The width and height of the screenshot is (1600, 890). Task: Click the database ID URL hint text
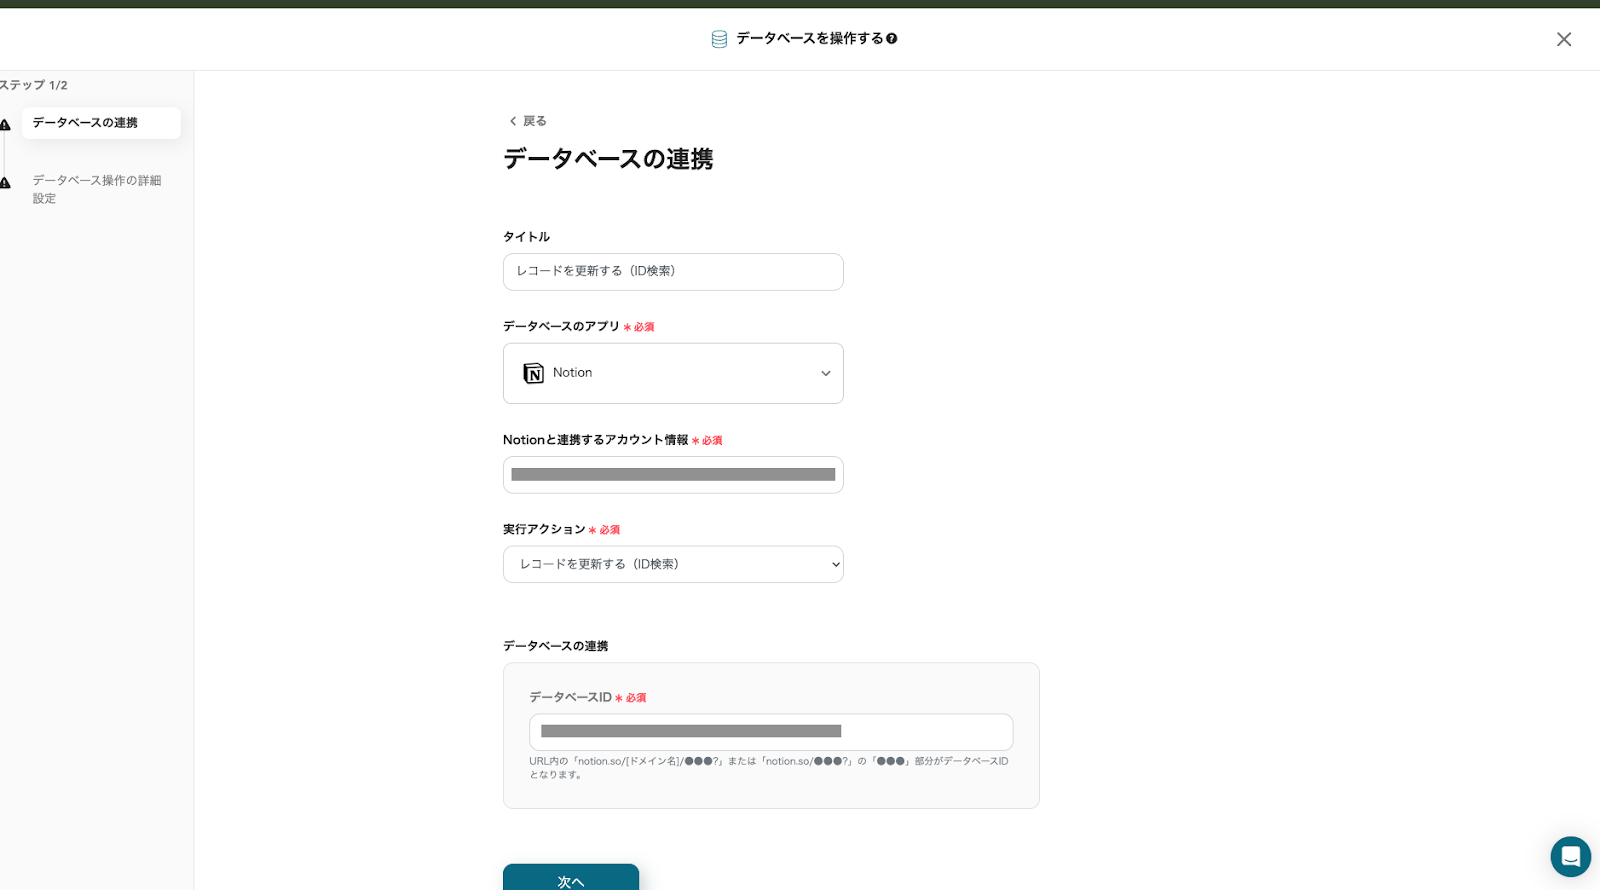(768, 768)
